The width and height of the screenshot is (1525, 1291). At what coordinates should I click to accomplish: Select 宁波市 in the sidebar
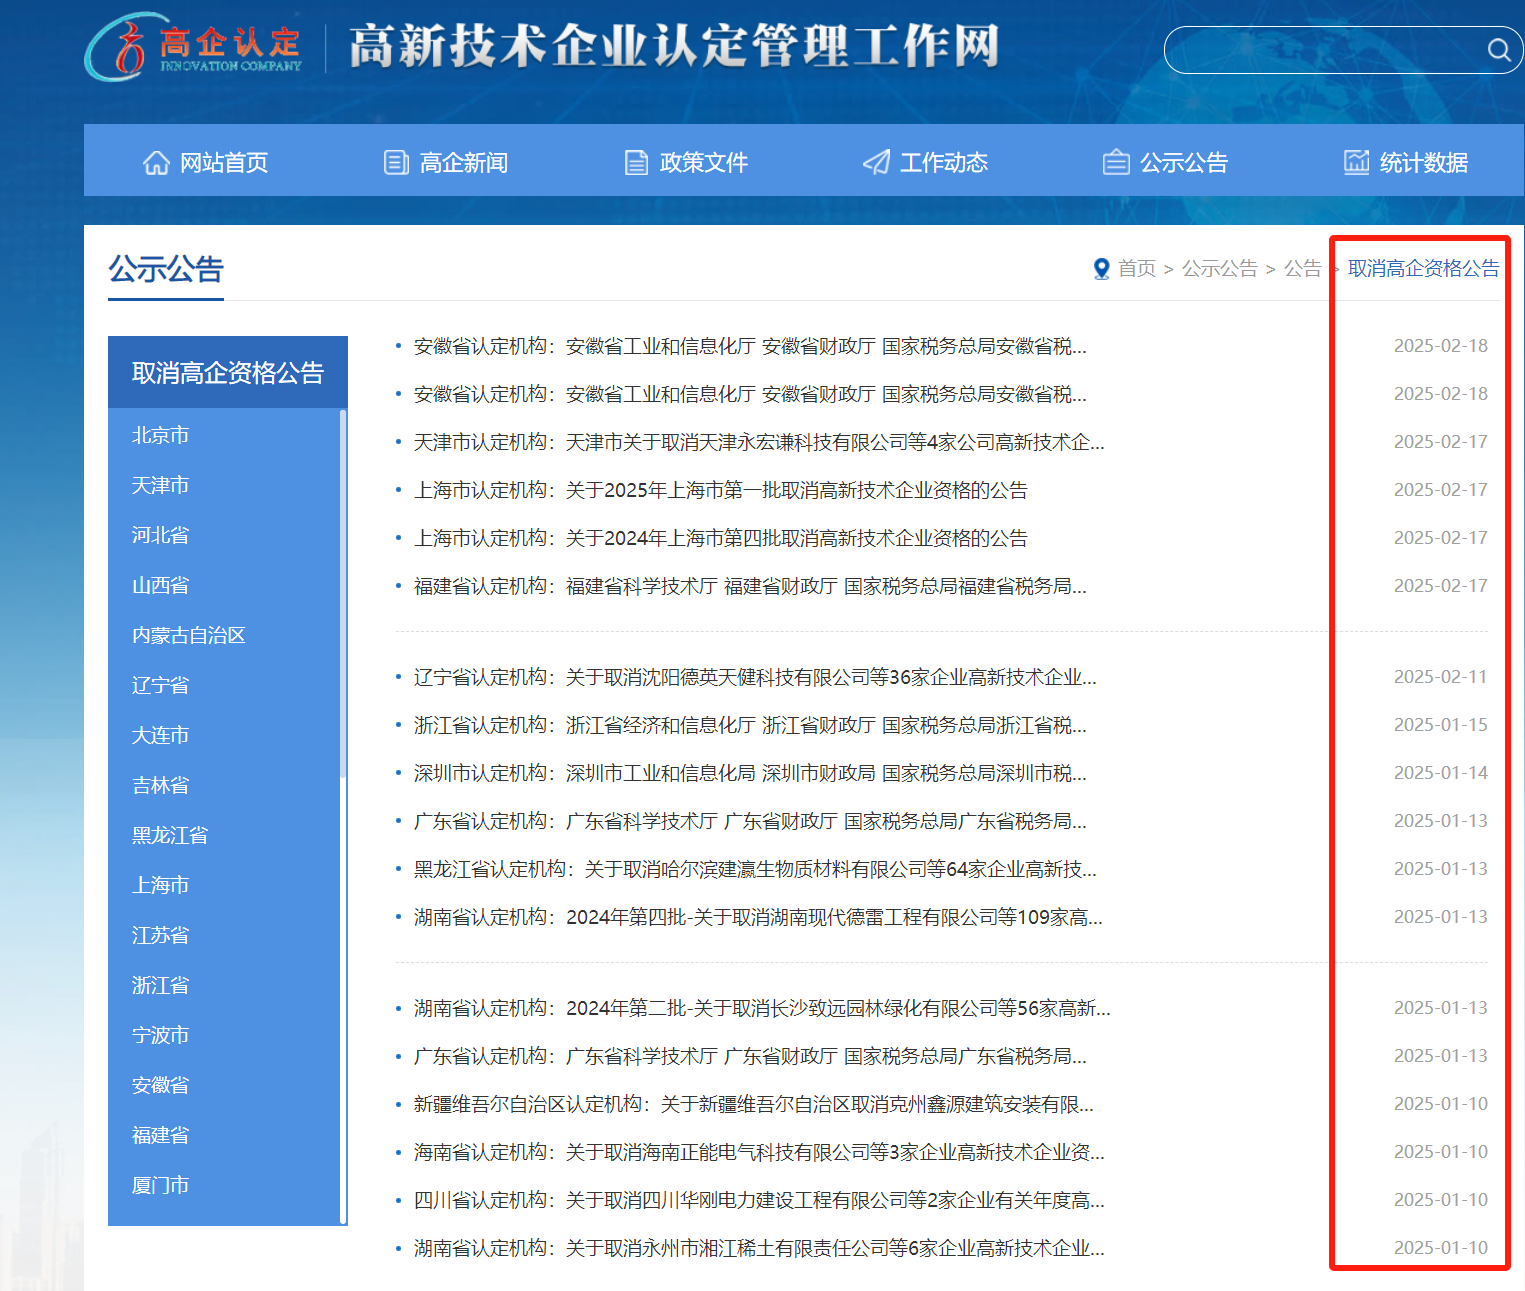[161, 1035]
